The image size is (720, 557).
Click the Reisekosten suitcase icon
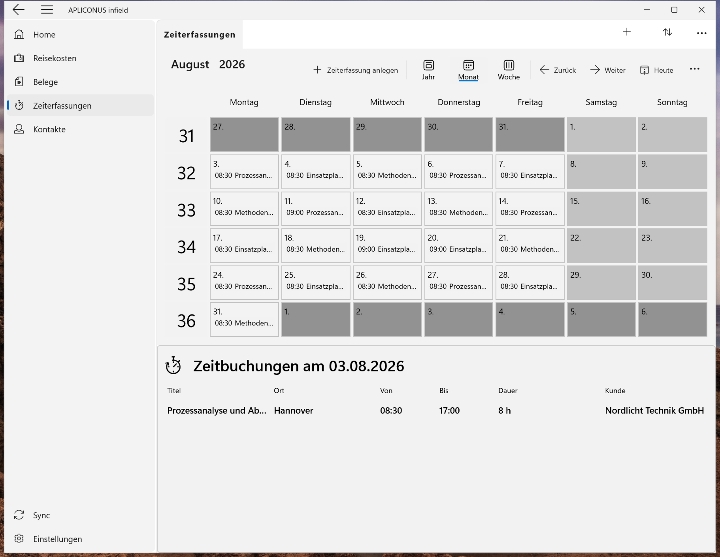[19, 58]
